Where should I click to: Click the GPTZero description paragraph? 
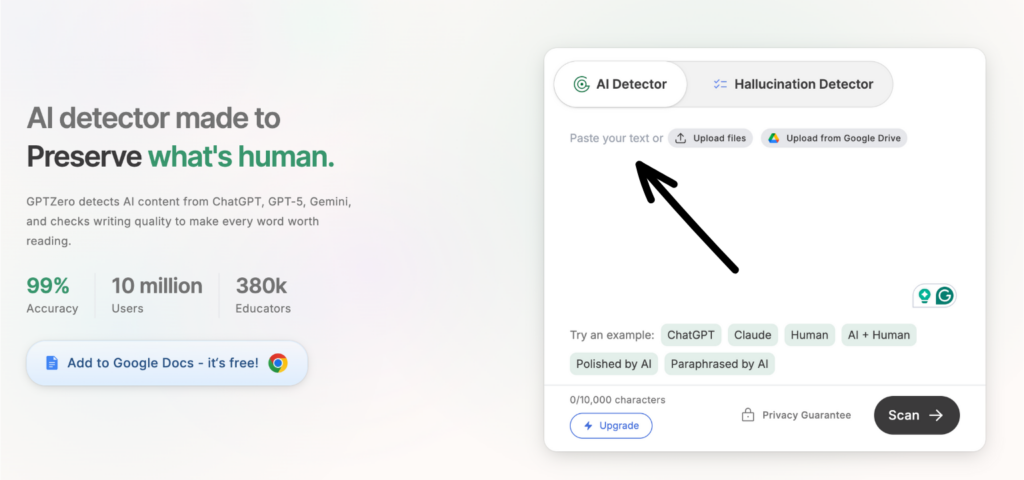(x=189, y=221)
